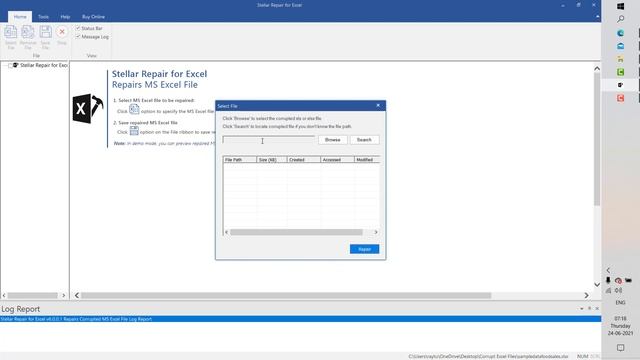Click the Stop ribbon icon
Image resolution: width=640 pixels, height=360 pixels.
[x=62, y=35]
